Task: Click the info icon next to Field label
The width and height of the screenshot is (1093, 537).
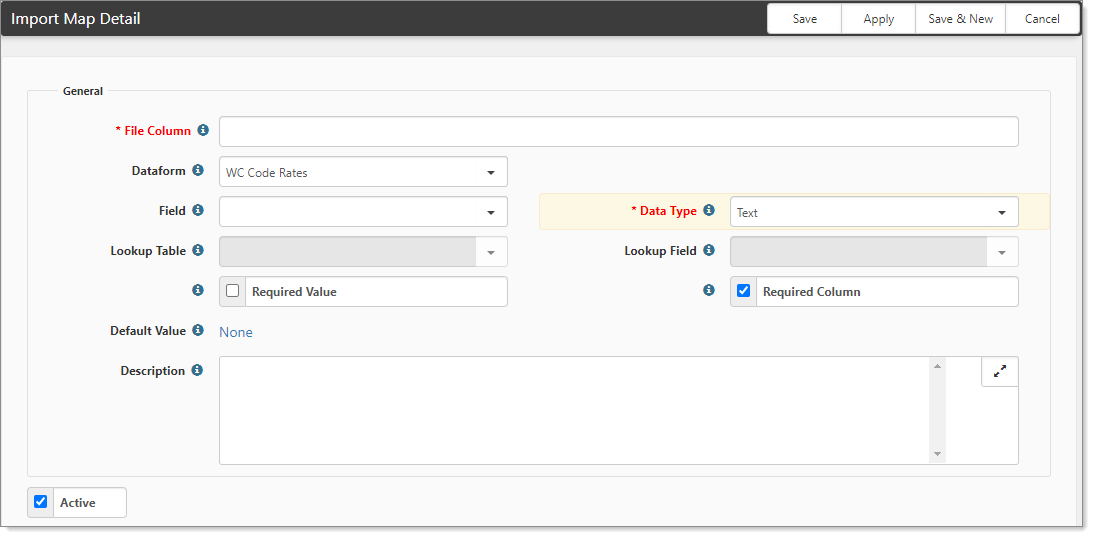Action: click(198, 210)
